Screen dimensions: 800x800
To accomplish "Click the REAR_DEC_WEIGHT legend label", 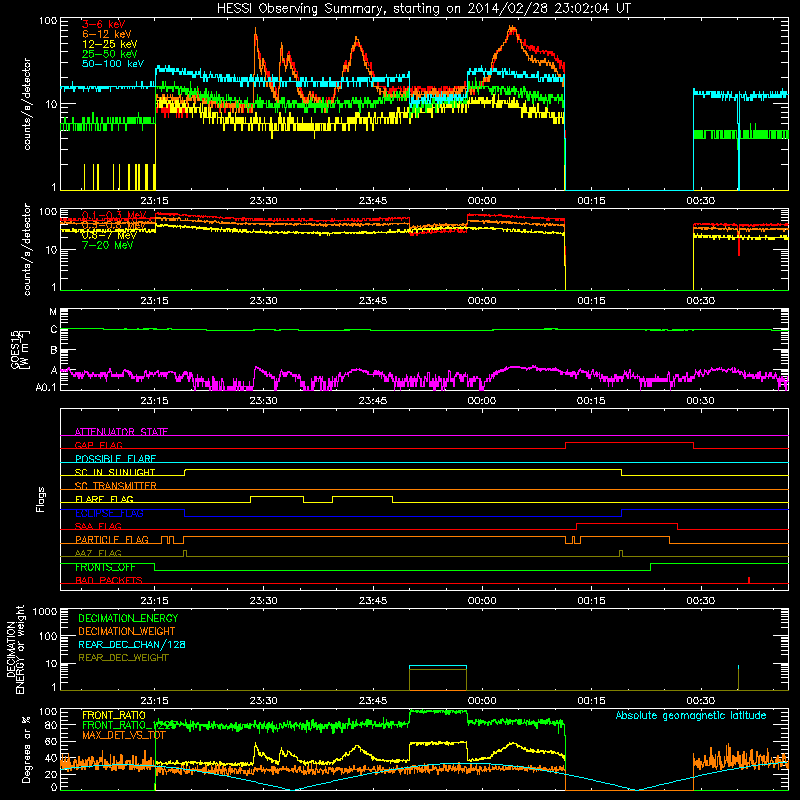I will (123, 658).
